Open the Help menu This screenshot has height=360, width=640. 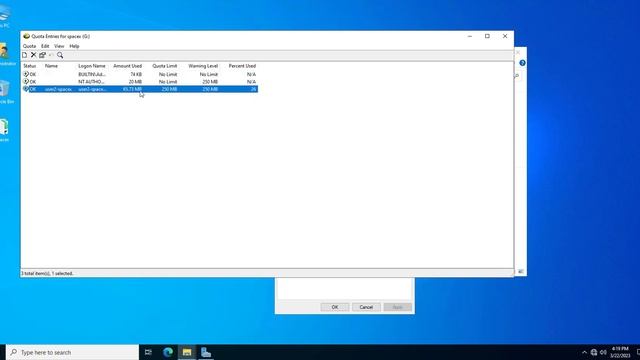coord(74,46)
